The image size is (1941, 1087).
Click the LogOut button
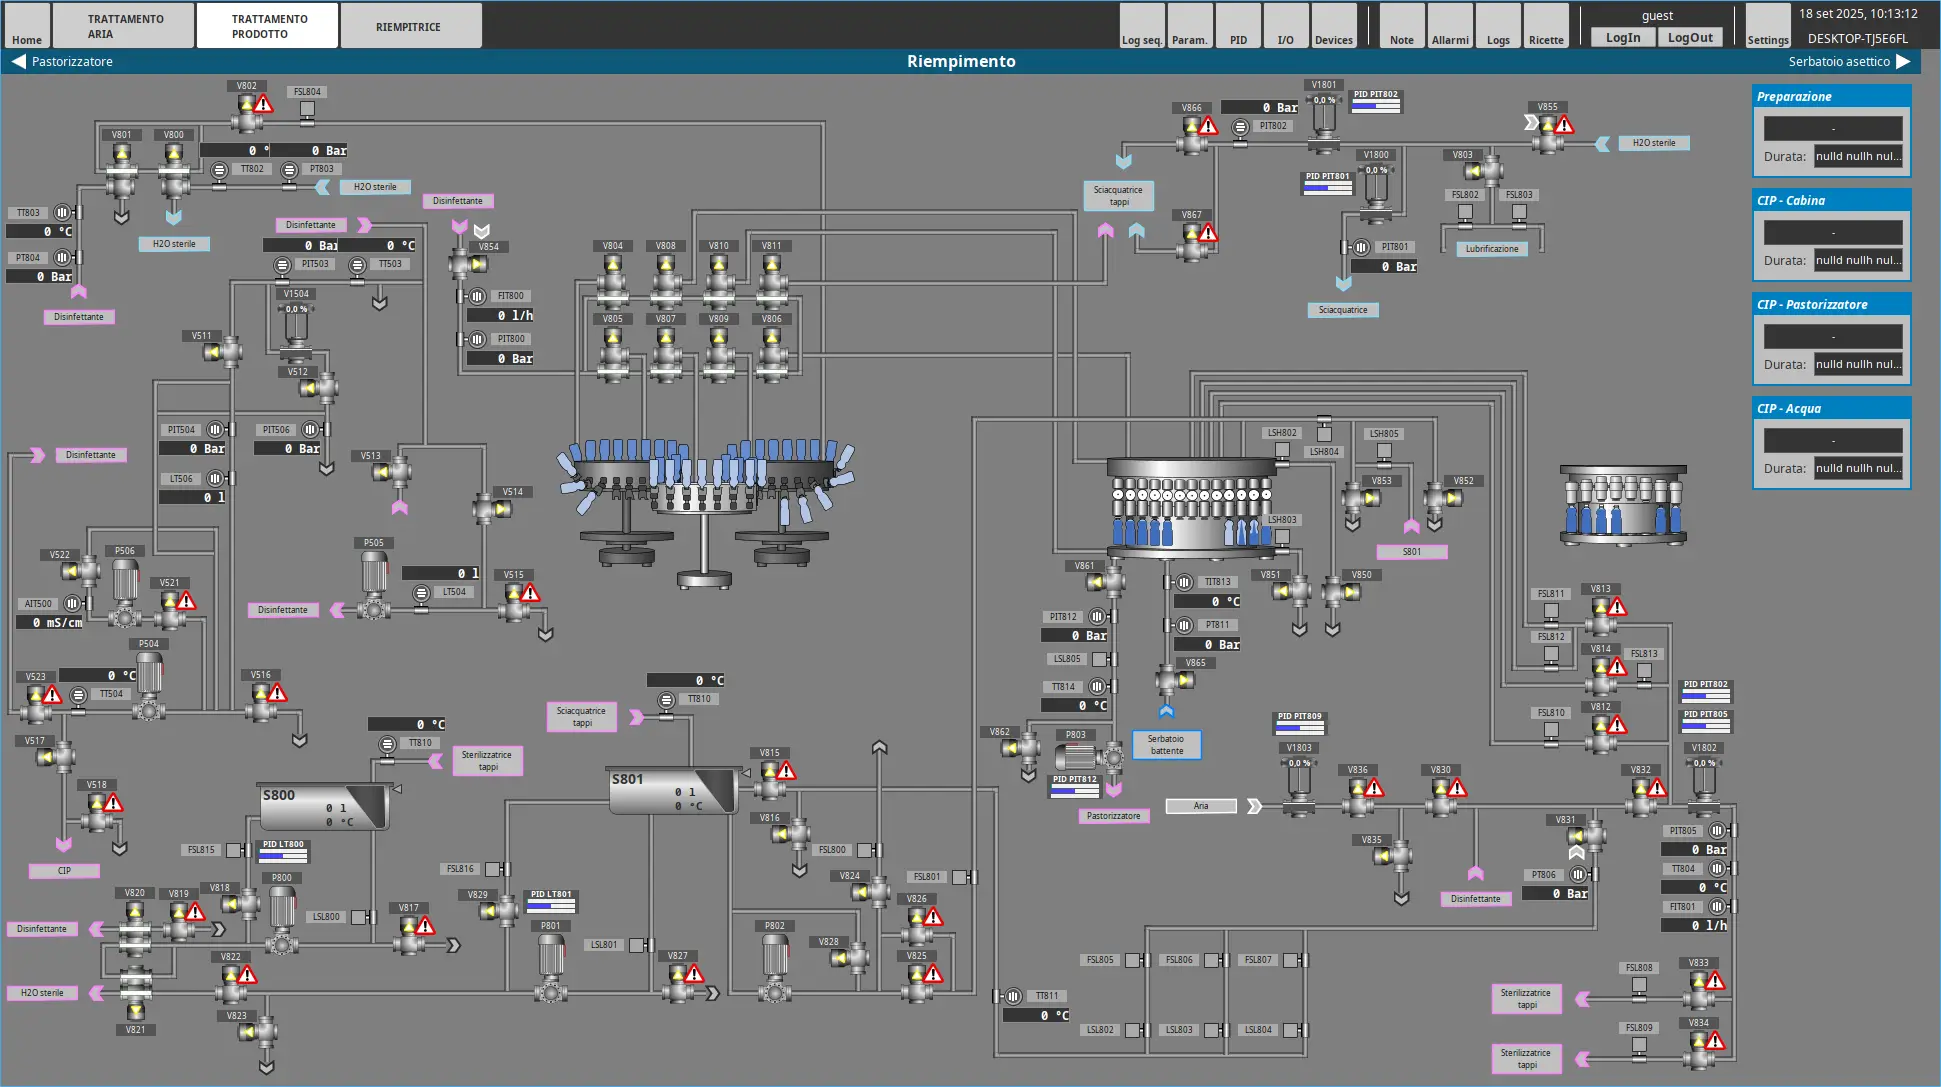(1690, 37)
